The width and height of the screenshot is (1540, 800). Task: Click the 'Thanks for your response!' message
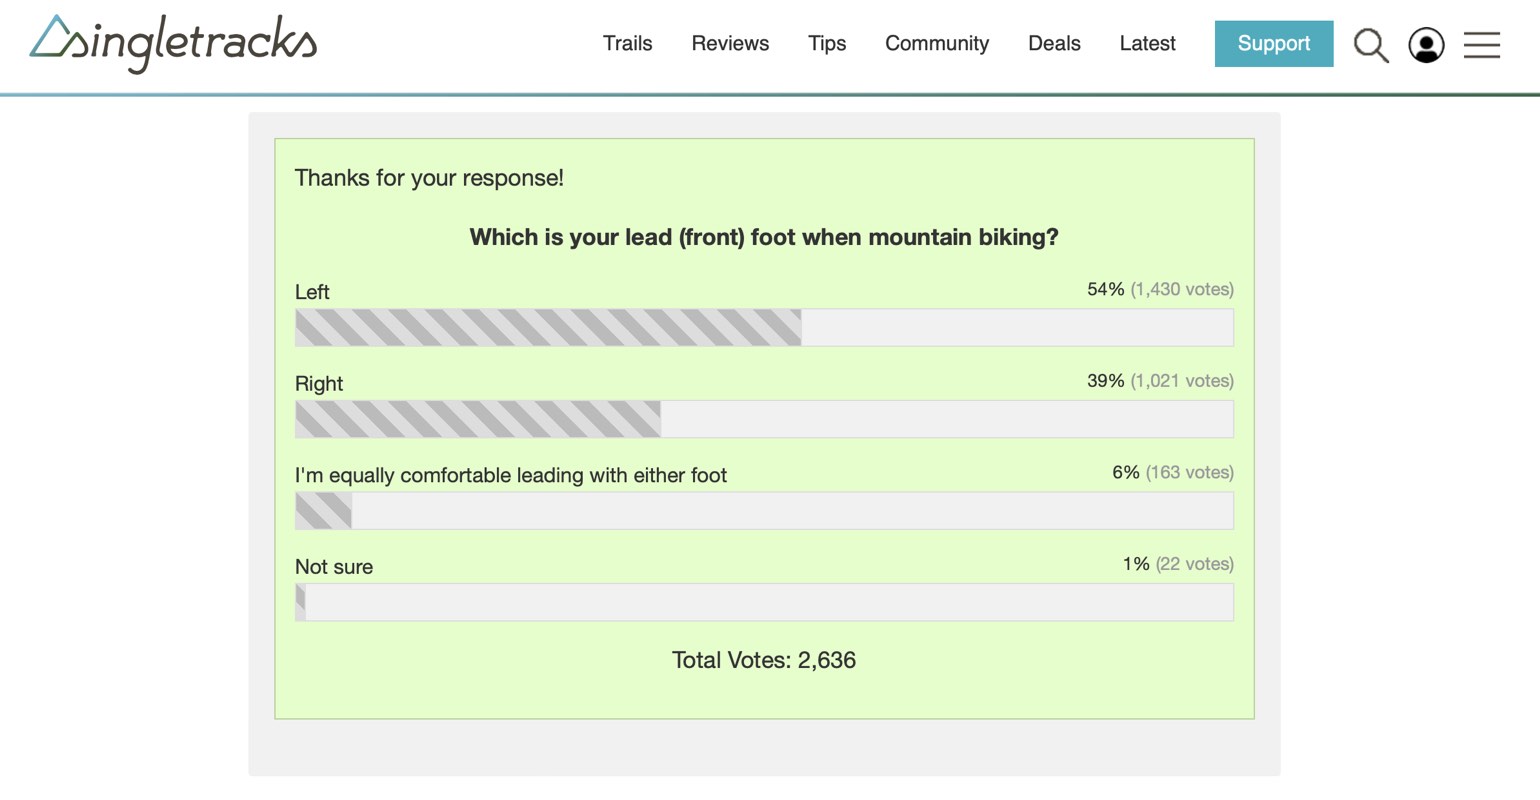pyautogui.click(x=429, y=178)
